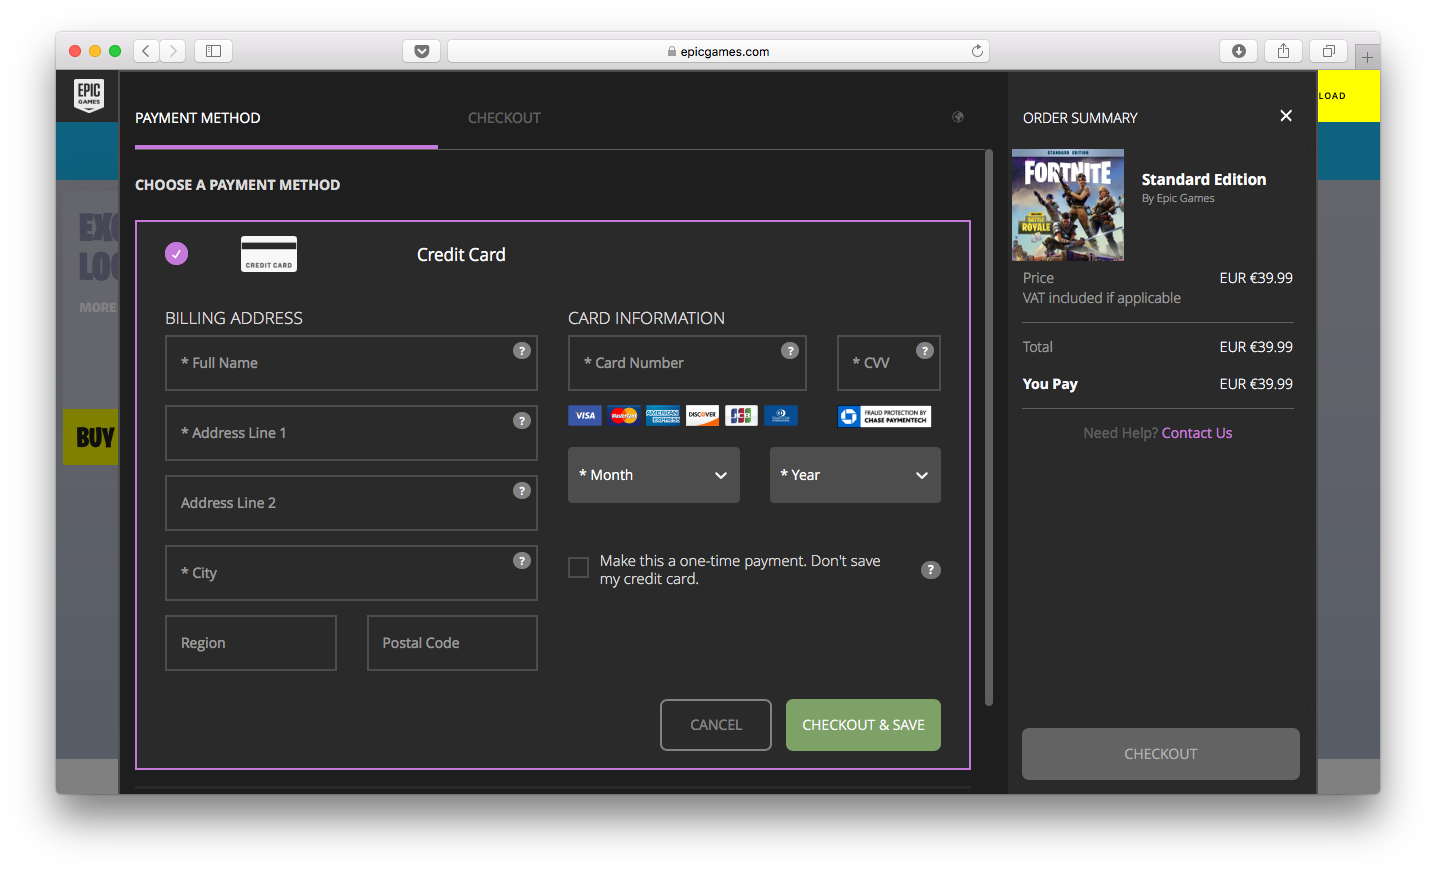Switch to the Checkout tab
The image size is (1436, 874).
pos(504,118)
